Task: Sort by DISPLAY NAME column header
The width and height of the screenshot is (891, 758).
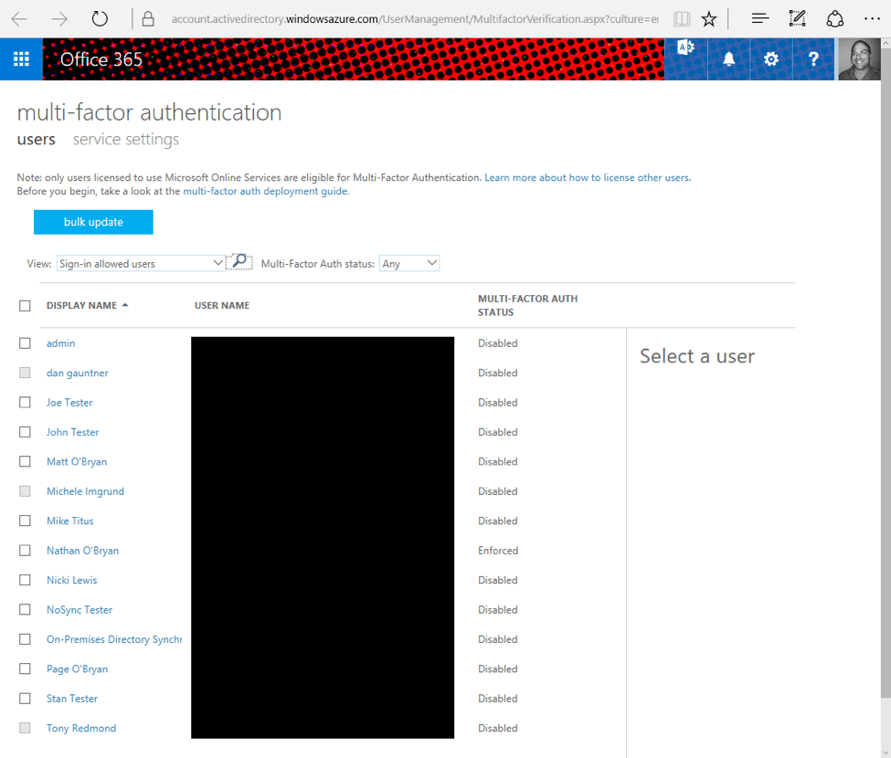Action: pos(81,306)
